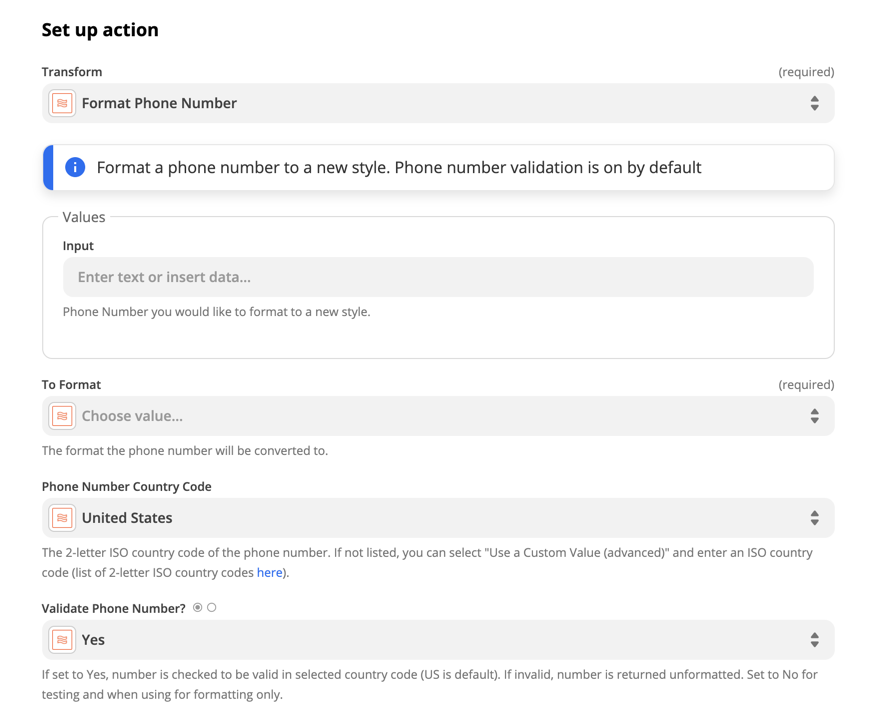
Task: Click the Enter text or insert data field
Action: pyautogui.click(x=438, y=276)
